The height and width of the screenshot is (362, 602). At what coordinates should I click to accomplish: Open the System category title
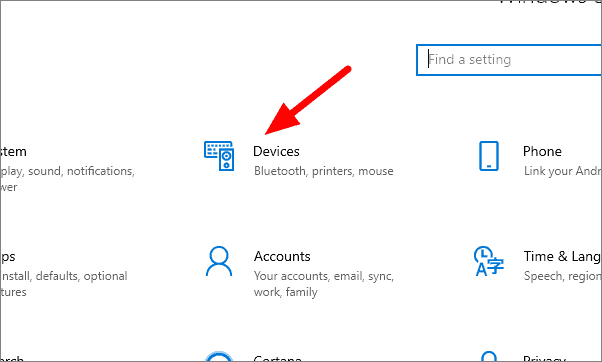tap(13, 151)
